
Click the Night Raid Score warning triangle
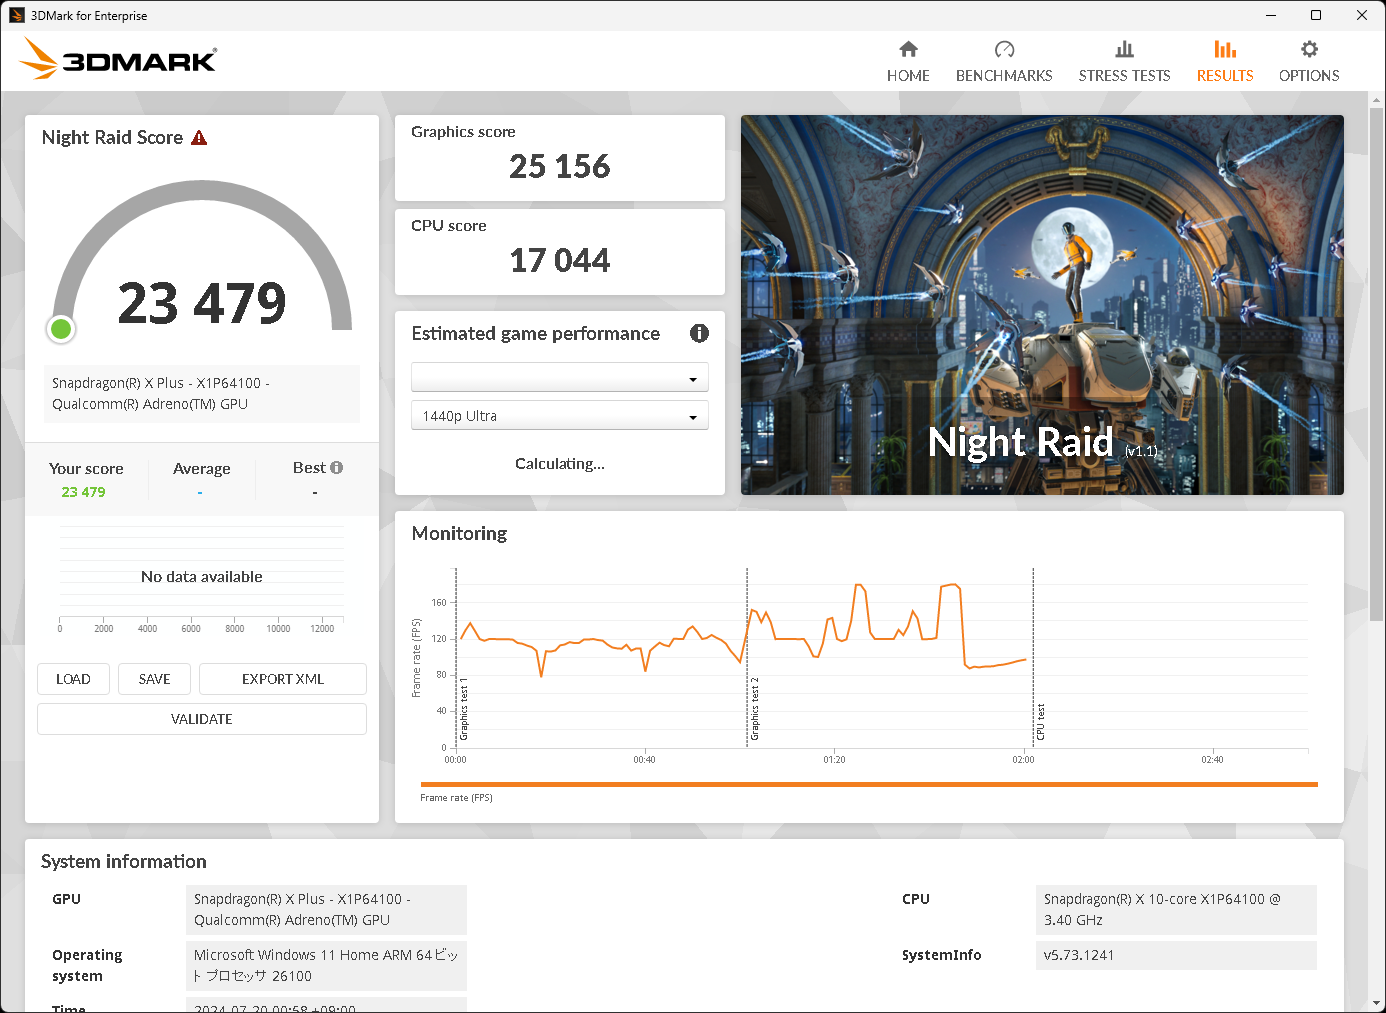coord(199,138)
